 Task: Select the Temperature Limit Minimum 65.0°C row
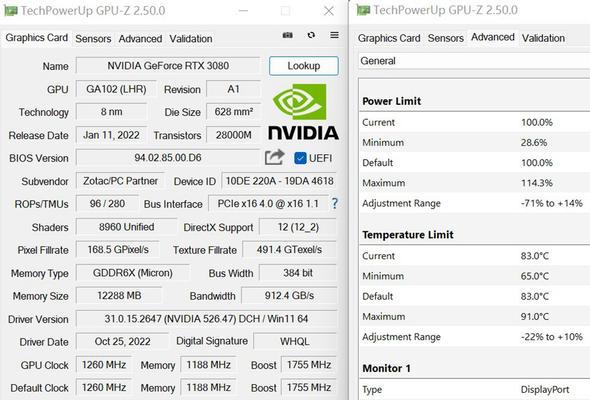pos(475,276)
